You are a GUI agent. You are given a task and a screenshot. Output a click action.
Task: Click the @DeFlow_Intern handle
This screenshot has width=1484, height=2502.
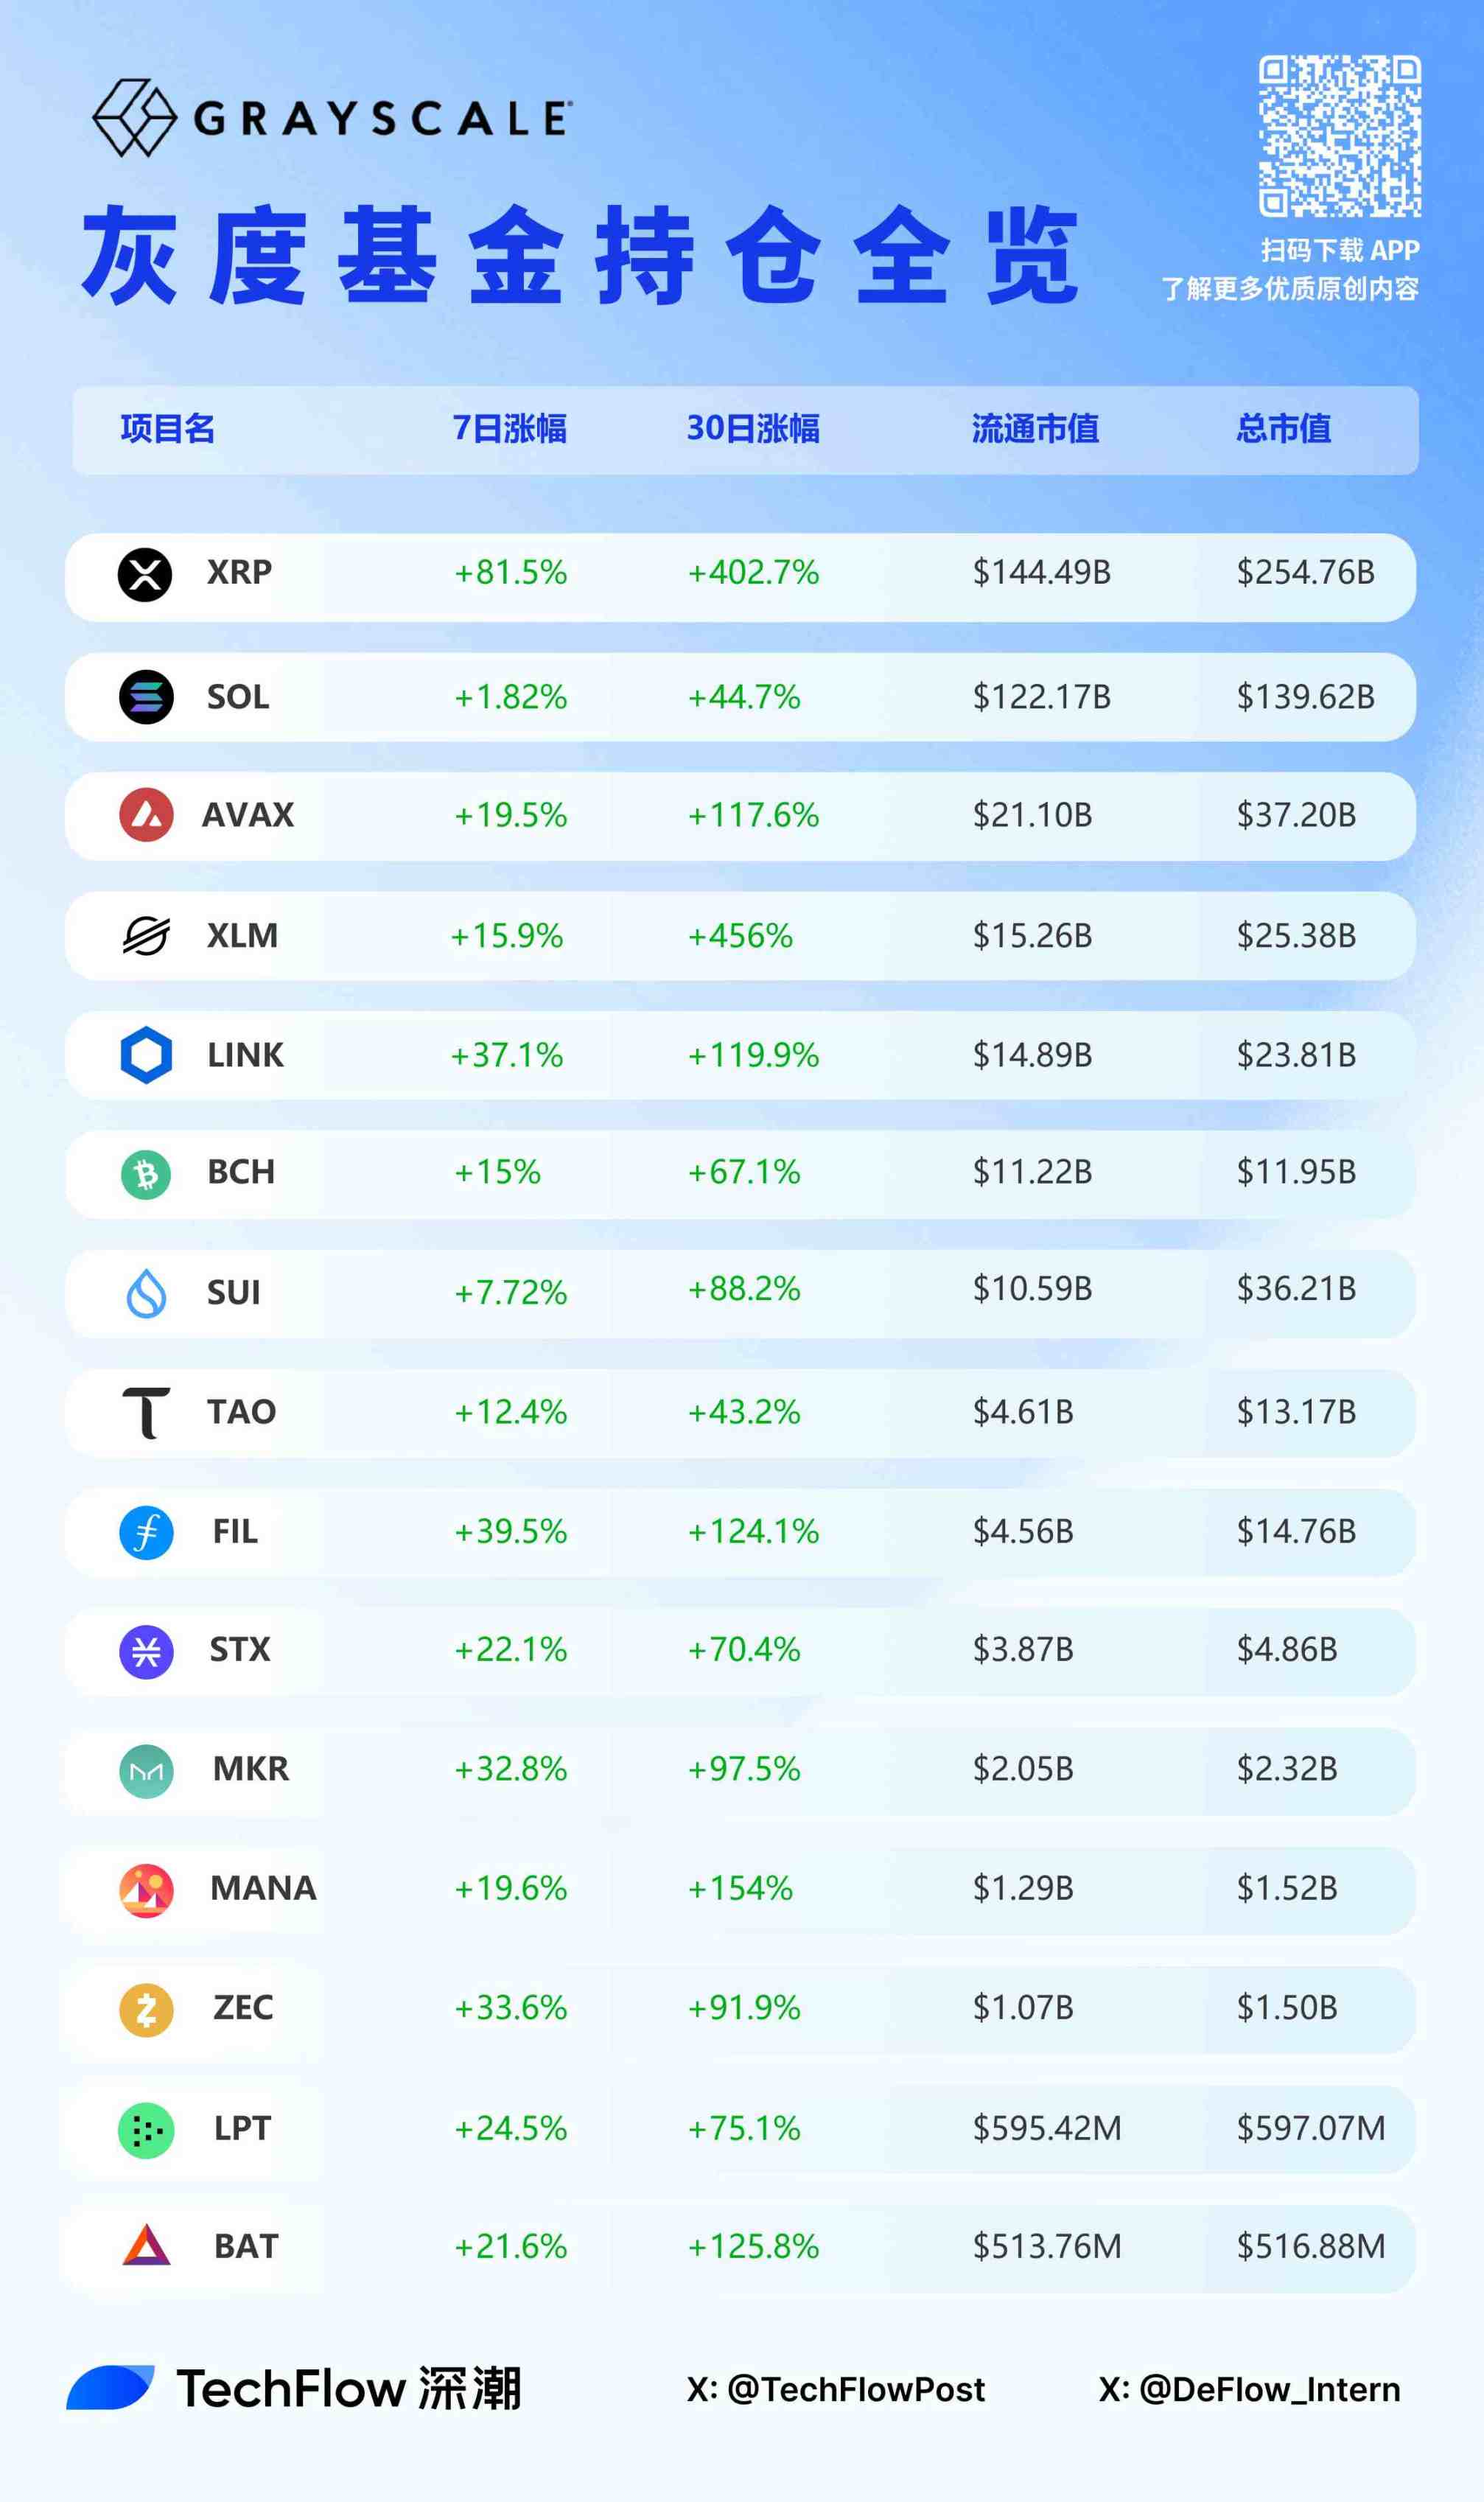[1249, 2389]
